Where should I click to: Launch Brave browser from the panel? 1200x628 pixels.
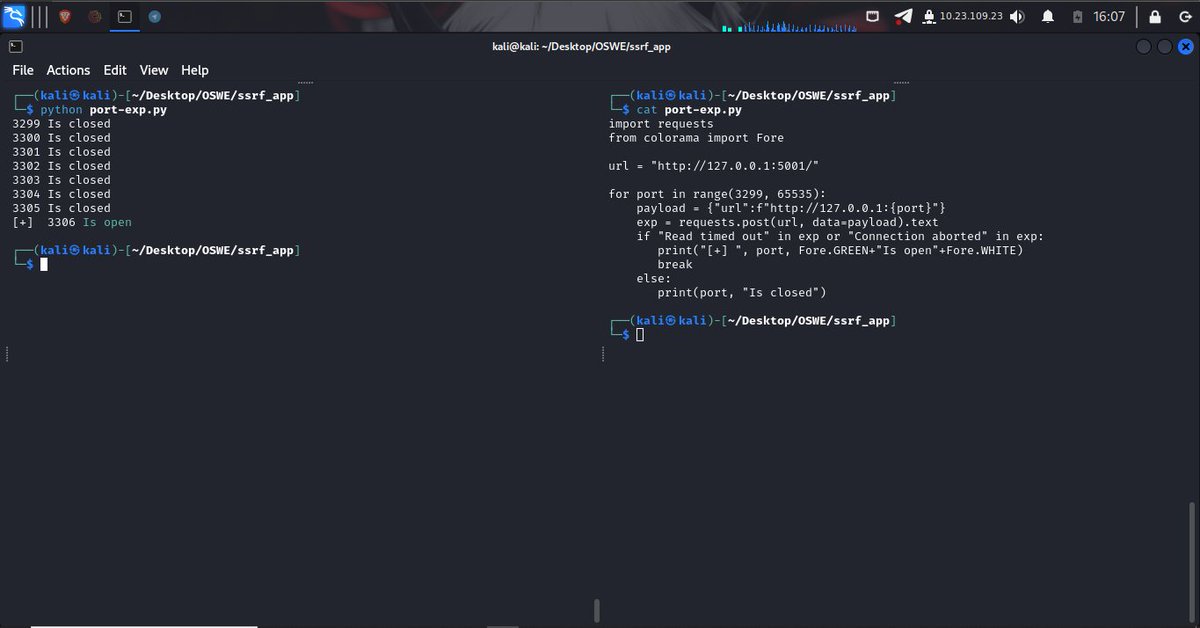(x=65, y=17)
